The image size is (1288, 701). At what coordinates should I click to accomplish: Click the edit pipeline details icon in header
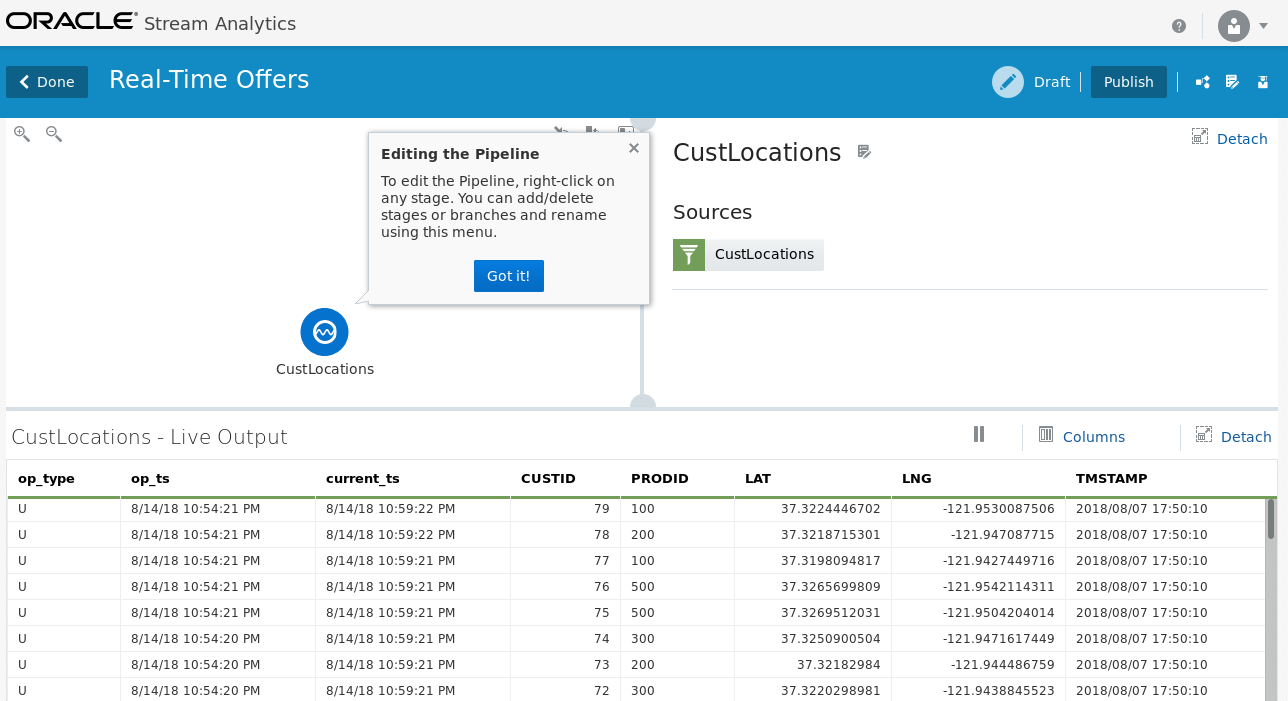tap(1233, 82)
